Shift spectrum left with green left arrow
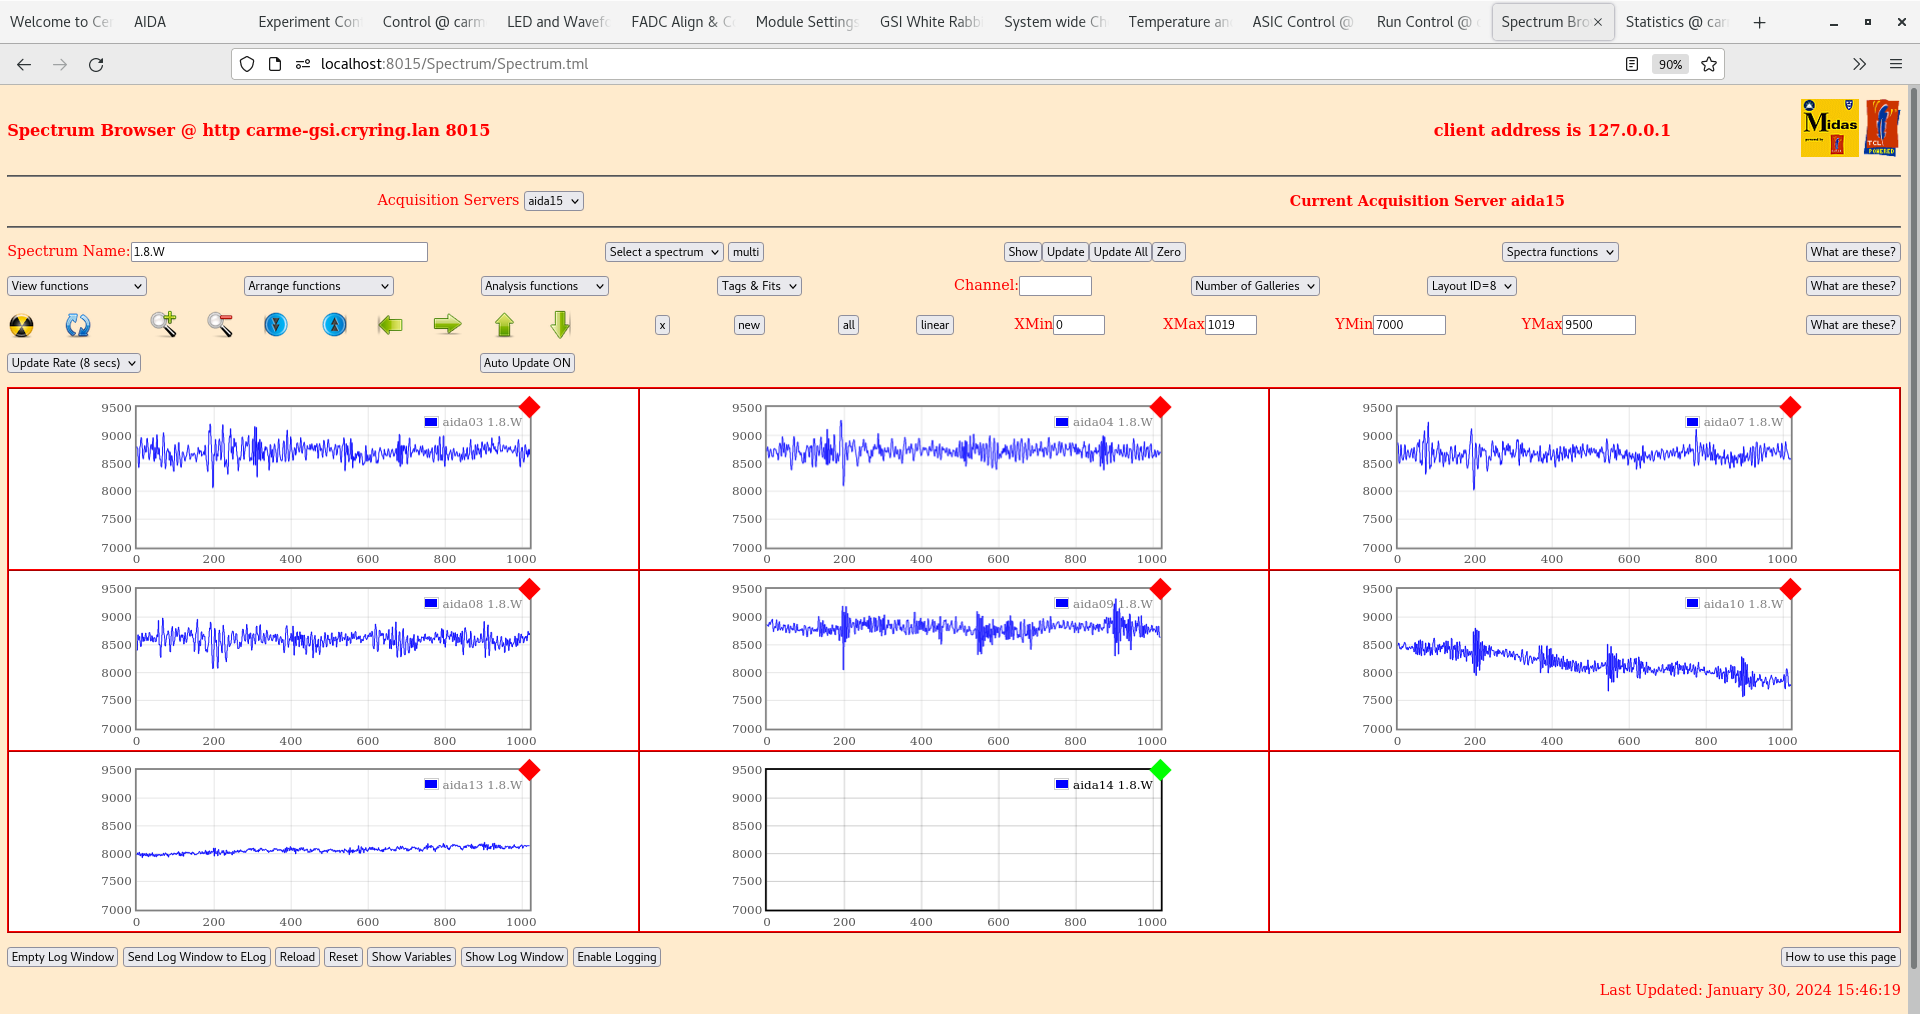The image size is (1920, 1014). [x=390, y=324]
